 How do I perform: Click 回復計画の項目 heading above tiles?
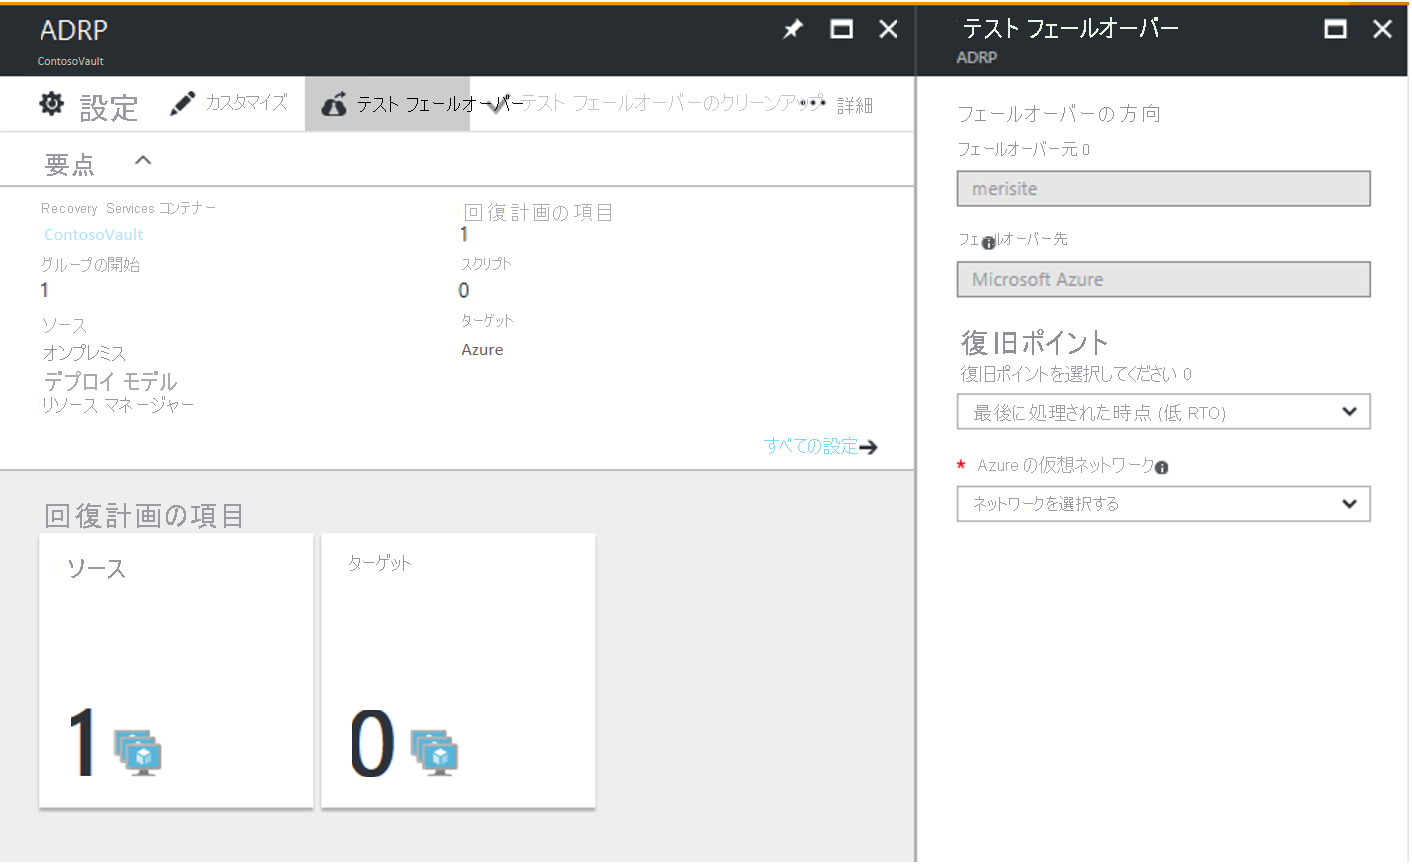click(144, 515)
